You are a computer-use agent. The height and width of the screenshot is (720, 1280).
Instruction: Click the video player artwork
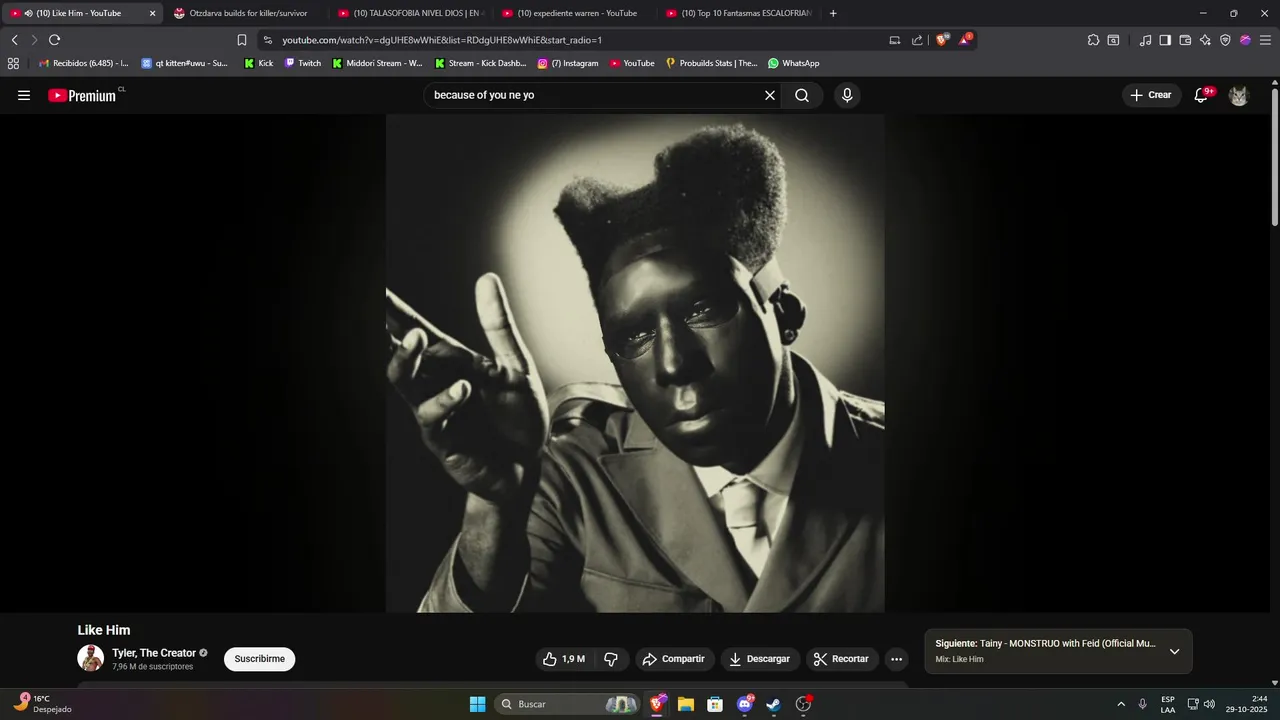(635, 363)
